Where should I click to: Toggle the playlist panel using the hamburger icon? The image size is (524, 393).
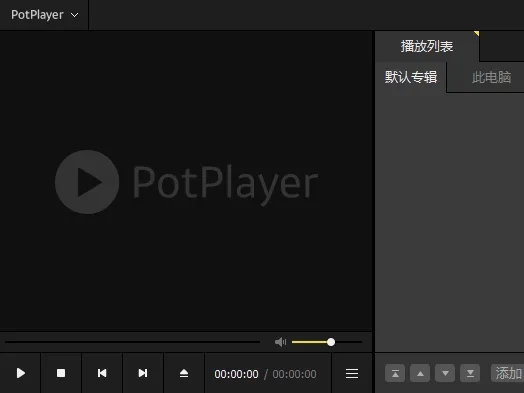point(352,373)
